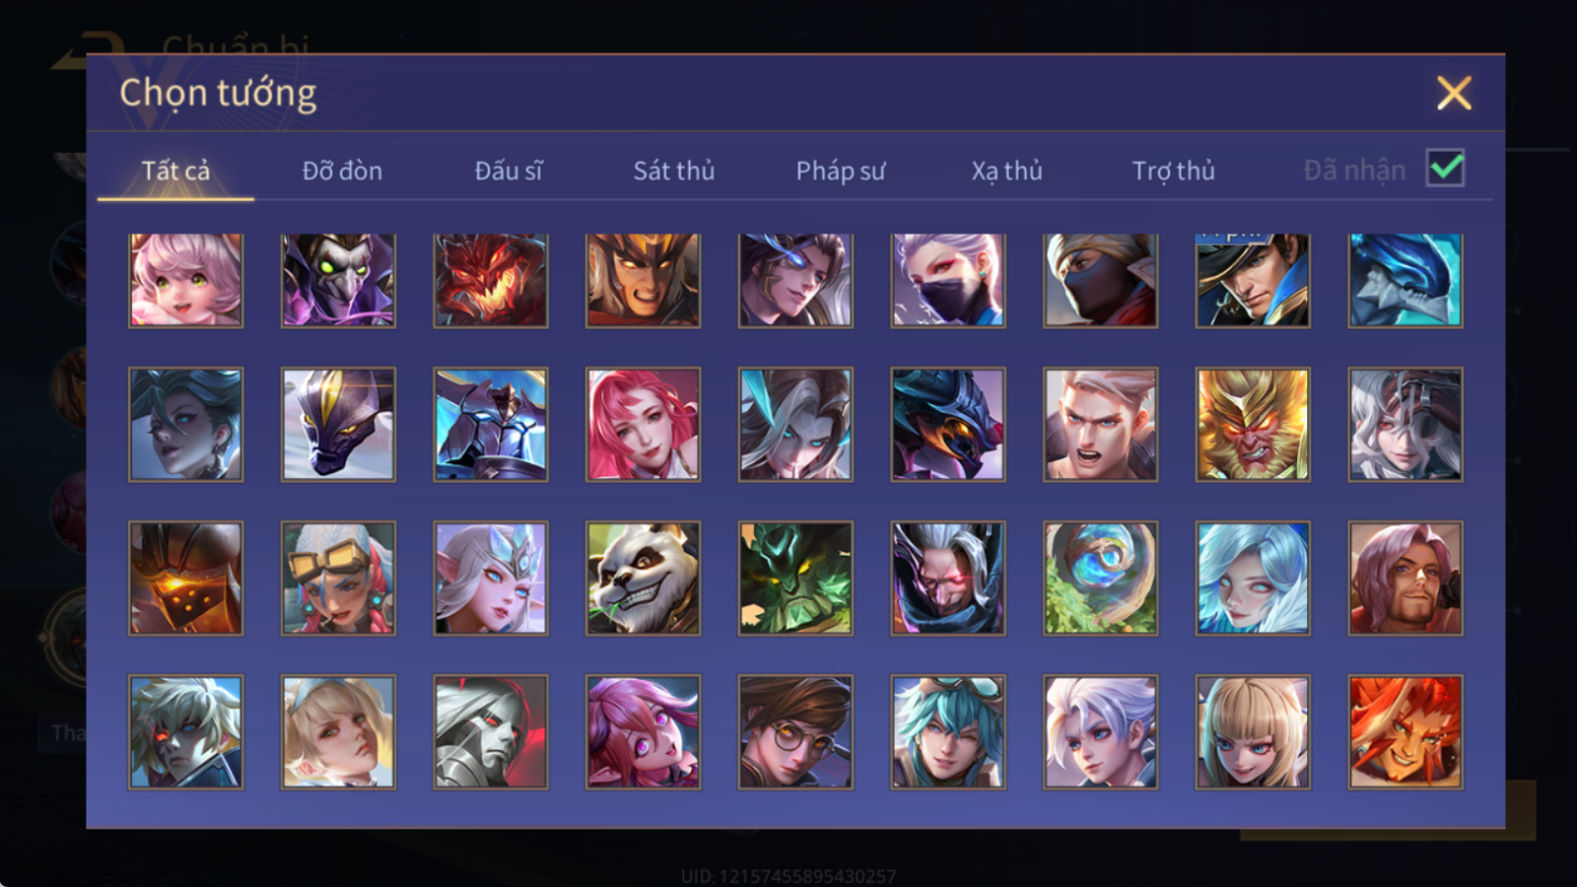Show the Trợ thủ hero category
The height and width of the screenshot is (887, 1577).
point(1173,171)
